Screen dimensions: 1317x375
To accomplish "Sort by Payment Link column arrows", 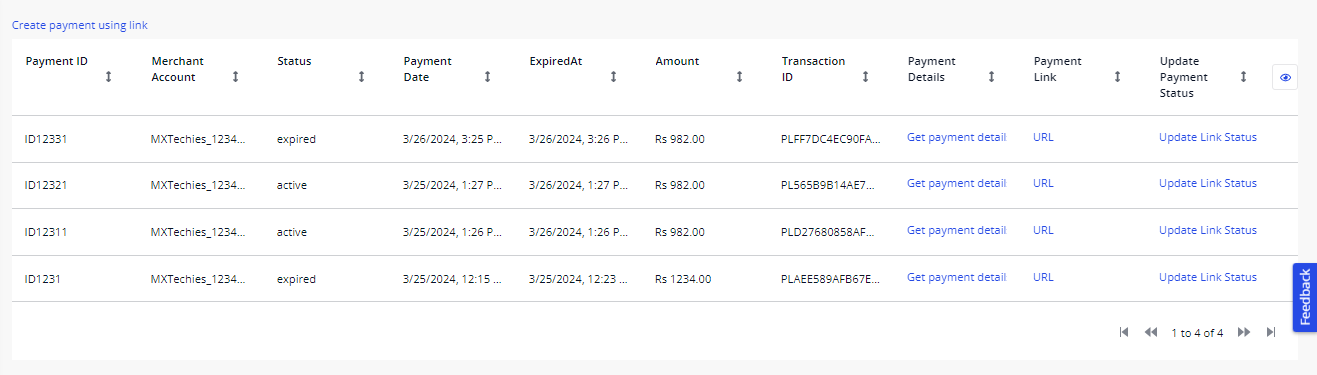I will 1117,77.
